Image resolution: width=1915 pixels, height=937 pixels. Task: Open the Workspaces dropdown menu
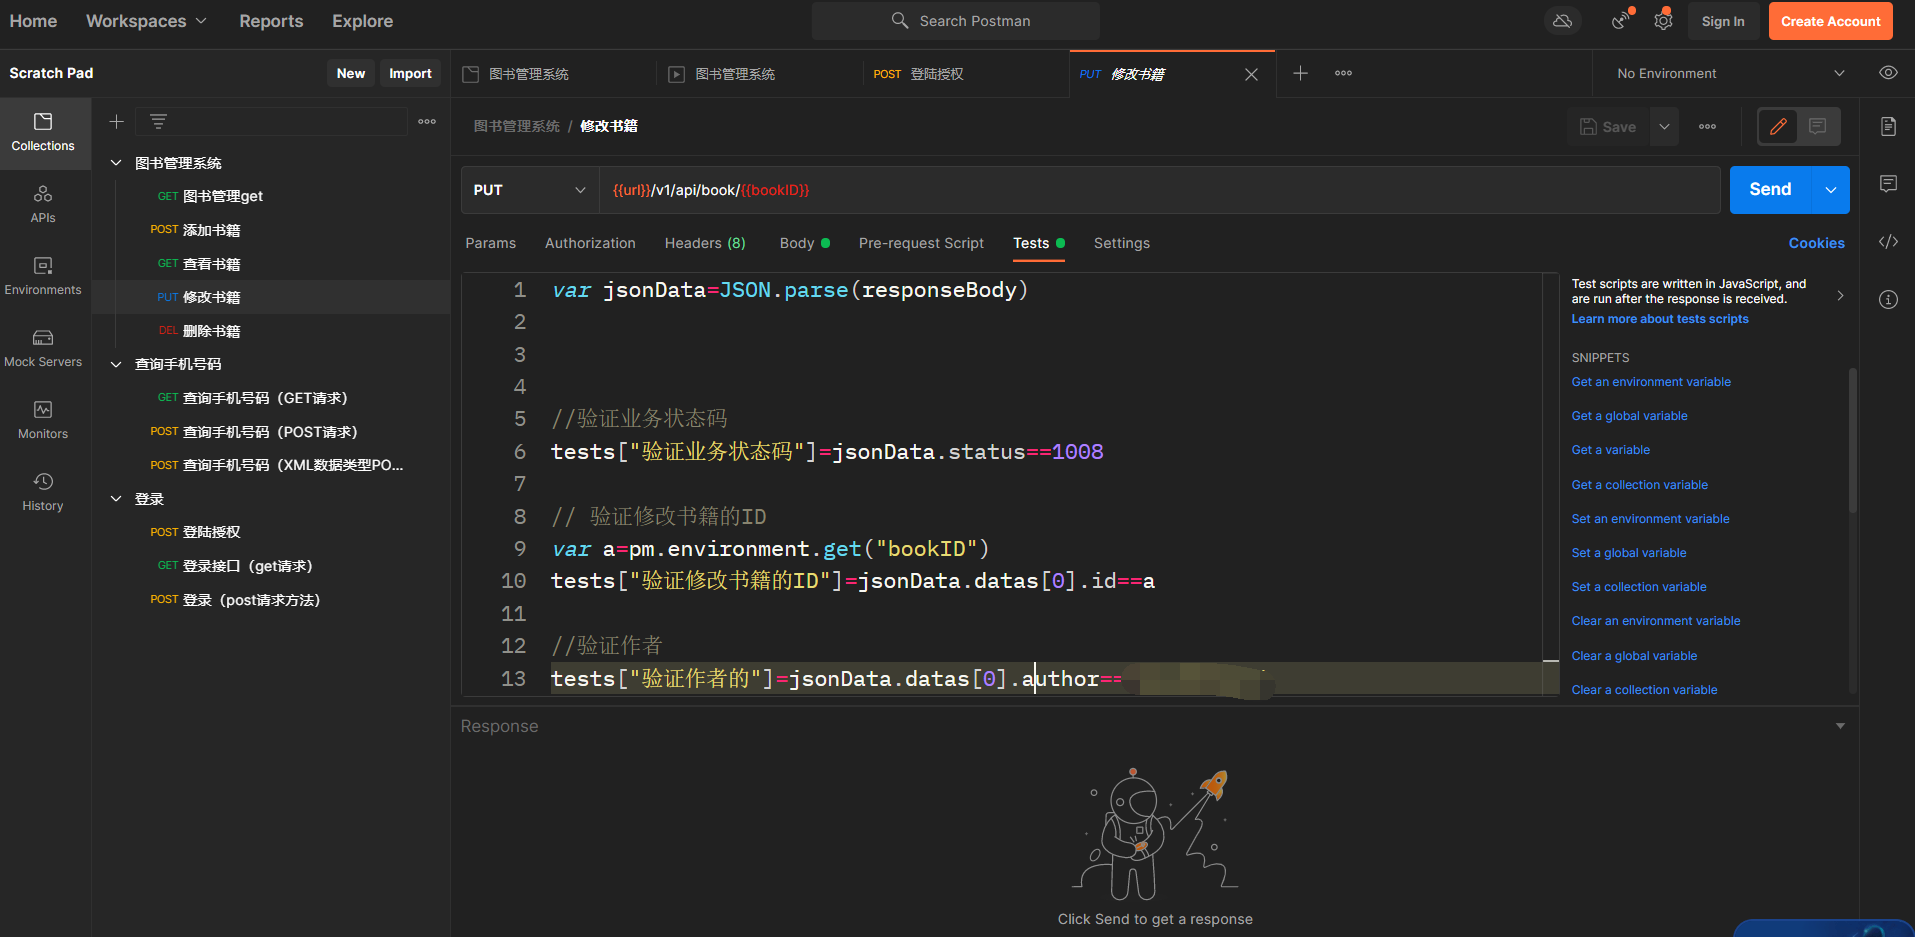(146, 21)
